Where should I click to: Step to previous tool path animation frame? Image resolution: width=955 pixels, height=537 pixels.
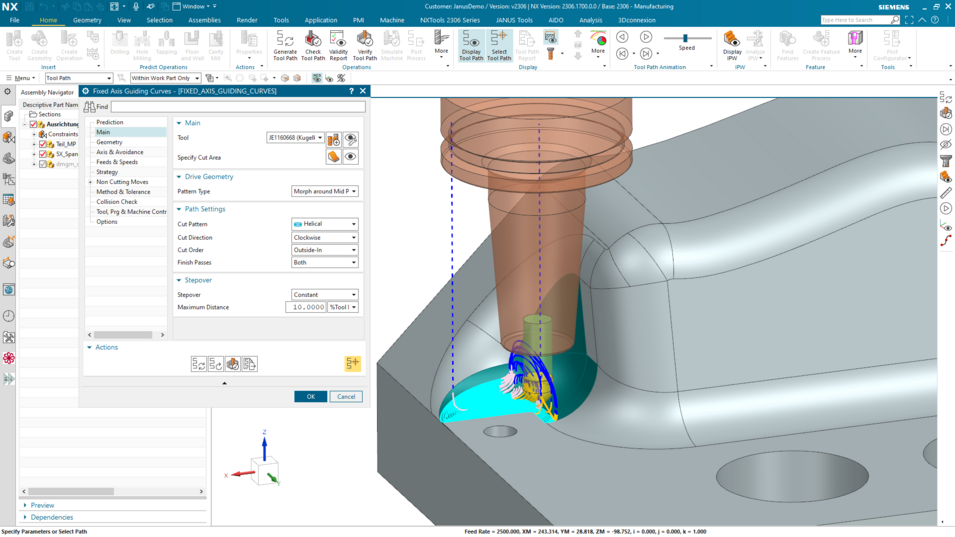click(x=622, y=54)
